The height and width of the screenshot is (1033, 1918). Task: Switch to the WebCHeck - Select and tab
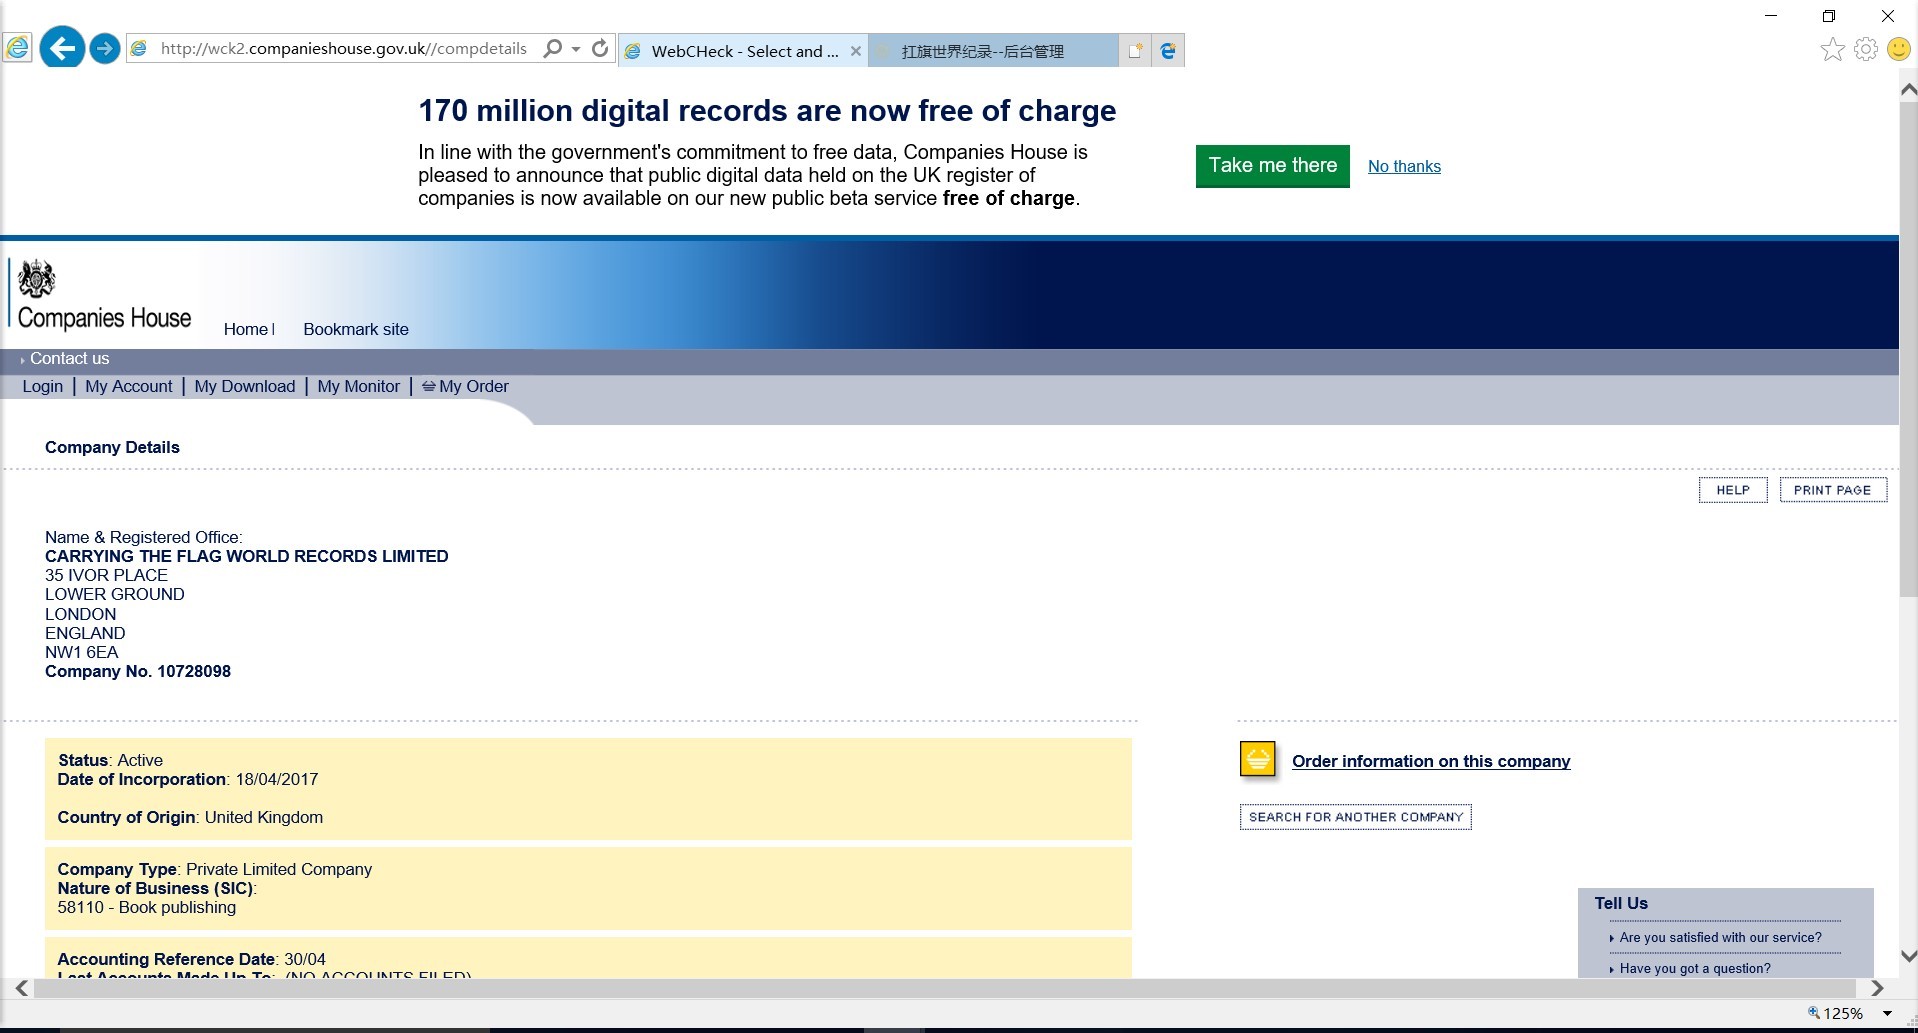[x=742, y=51]
